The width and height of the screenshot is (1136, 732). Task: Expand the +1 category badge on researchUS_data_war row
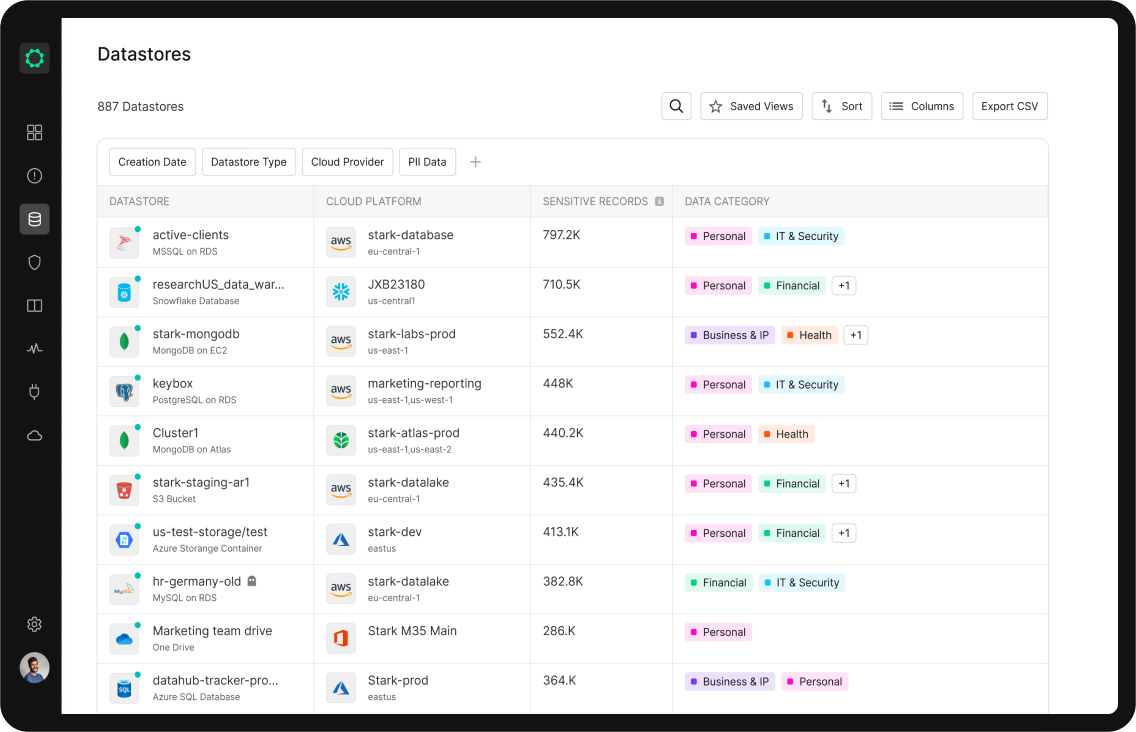pyautogui.click(x=843, y=285)
